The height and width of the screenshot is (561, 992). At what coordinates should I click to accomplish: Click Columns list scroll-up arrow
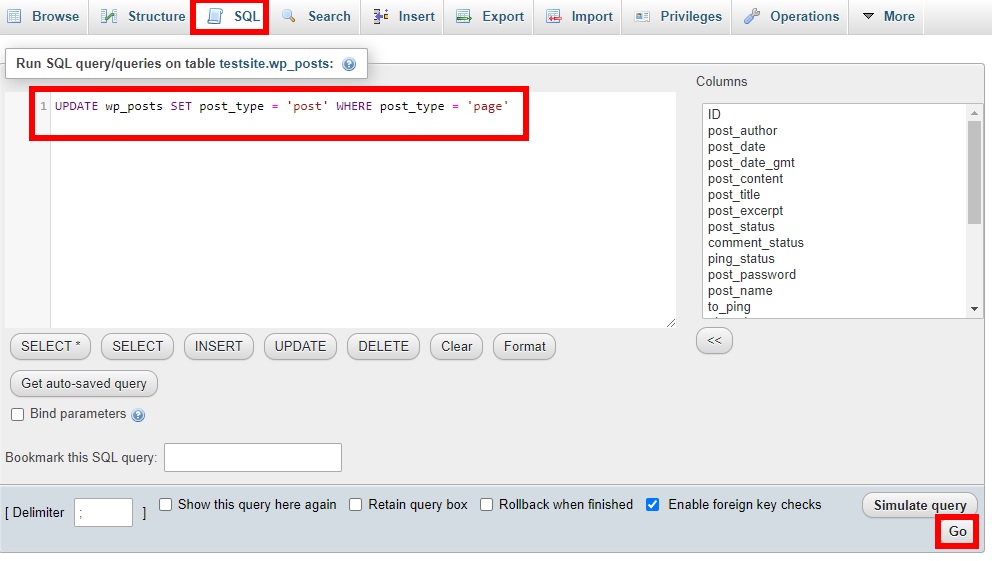[974, 113]
